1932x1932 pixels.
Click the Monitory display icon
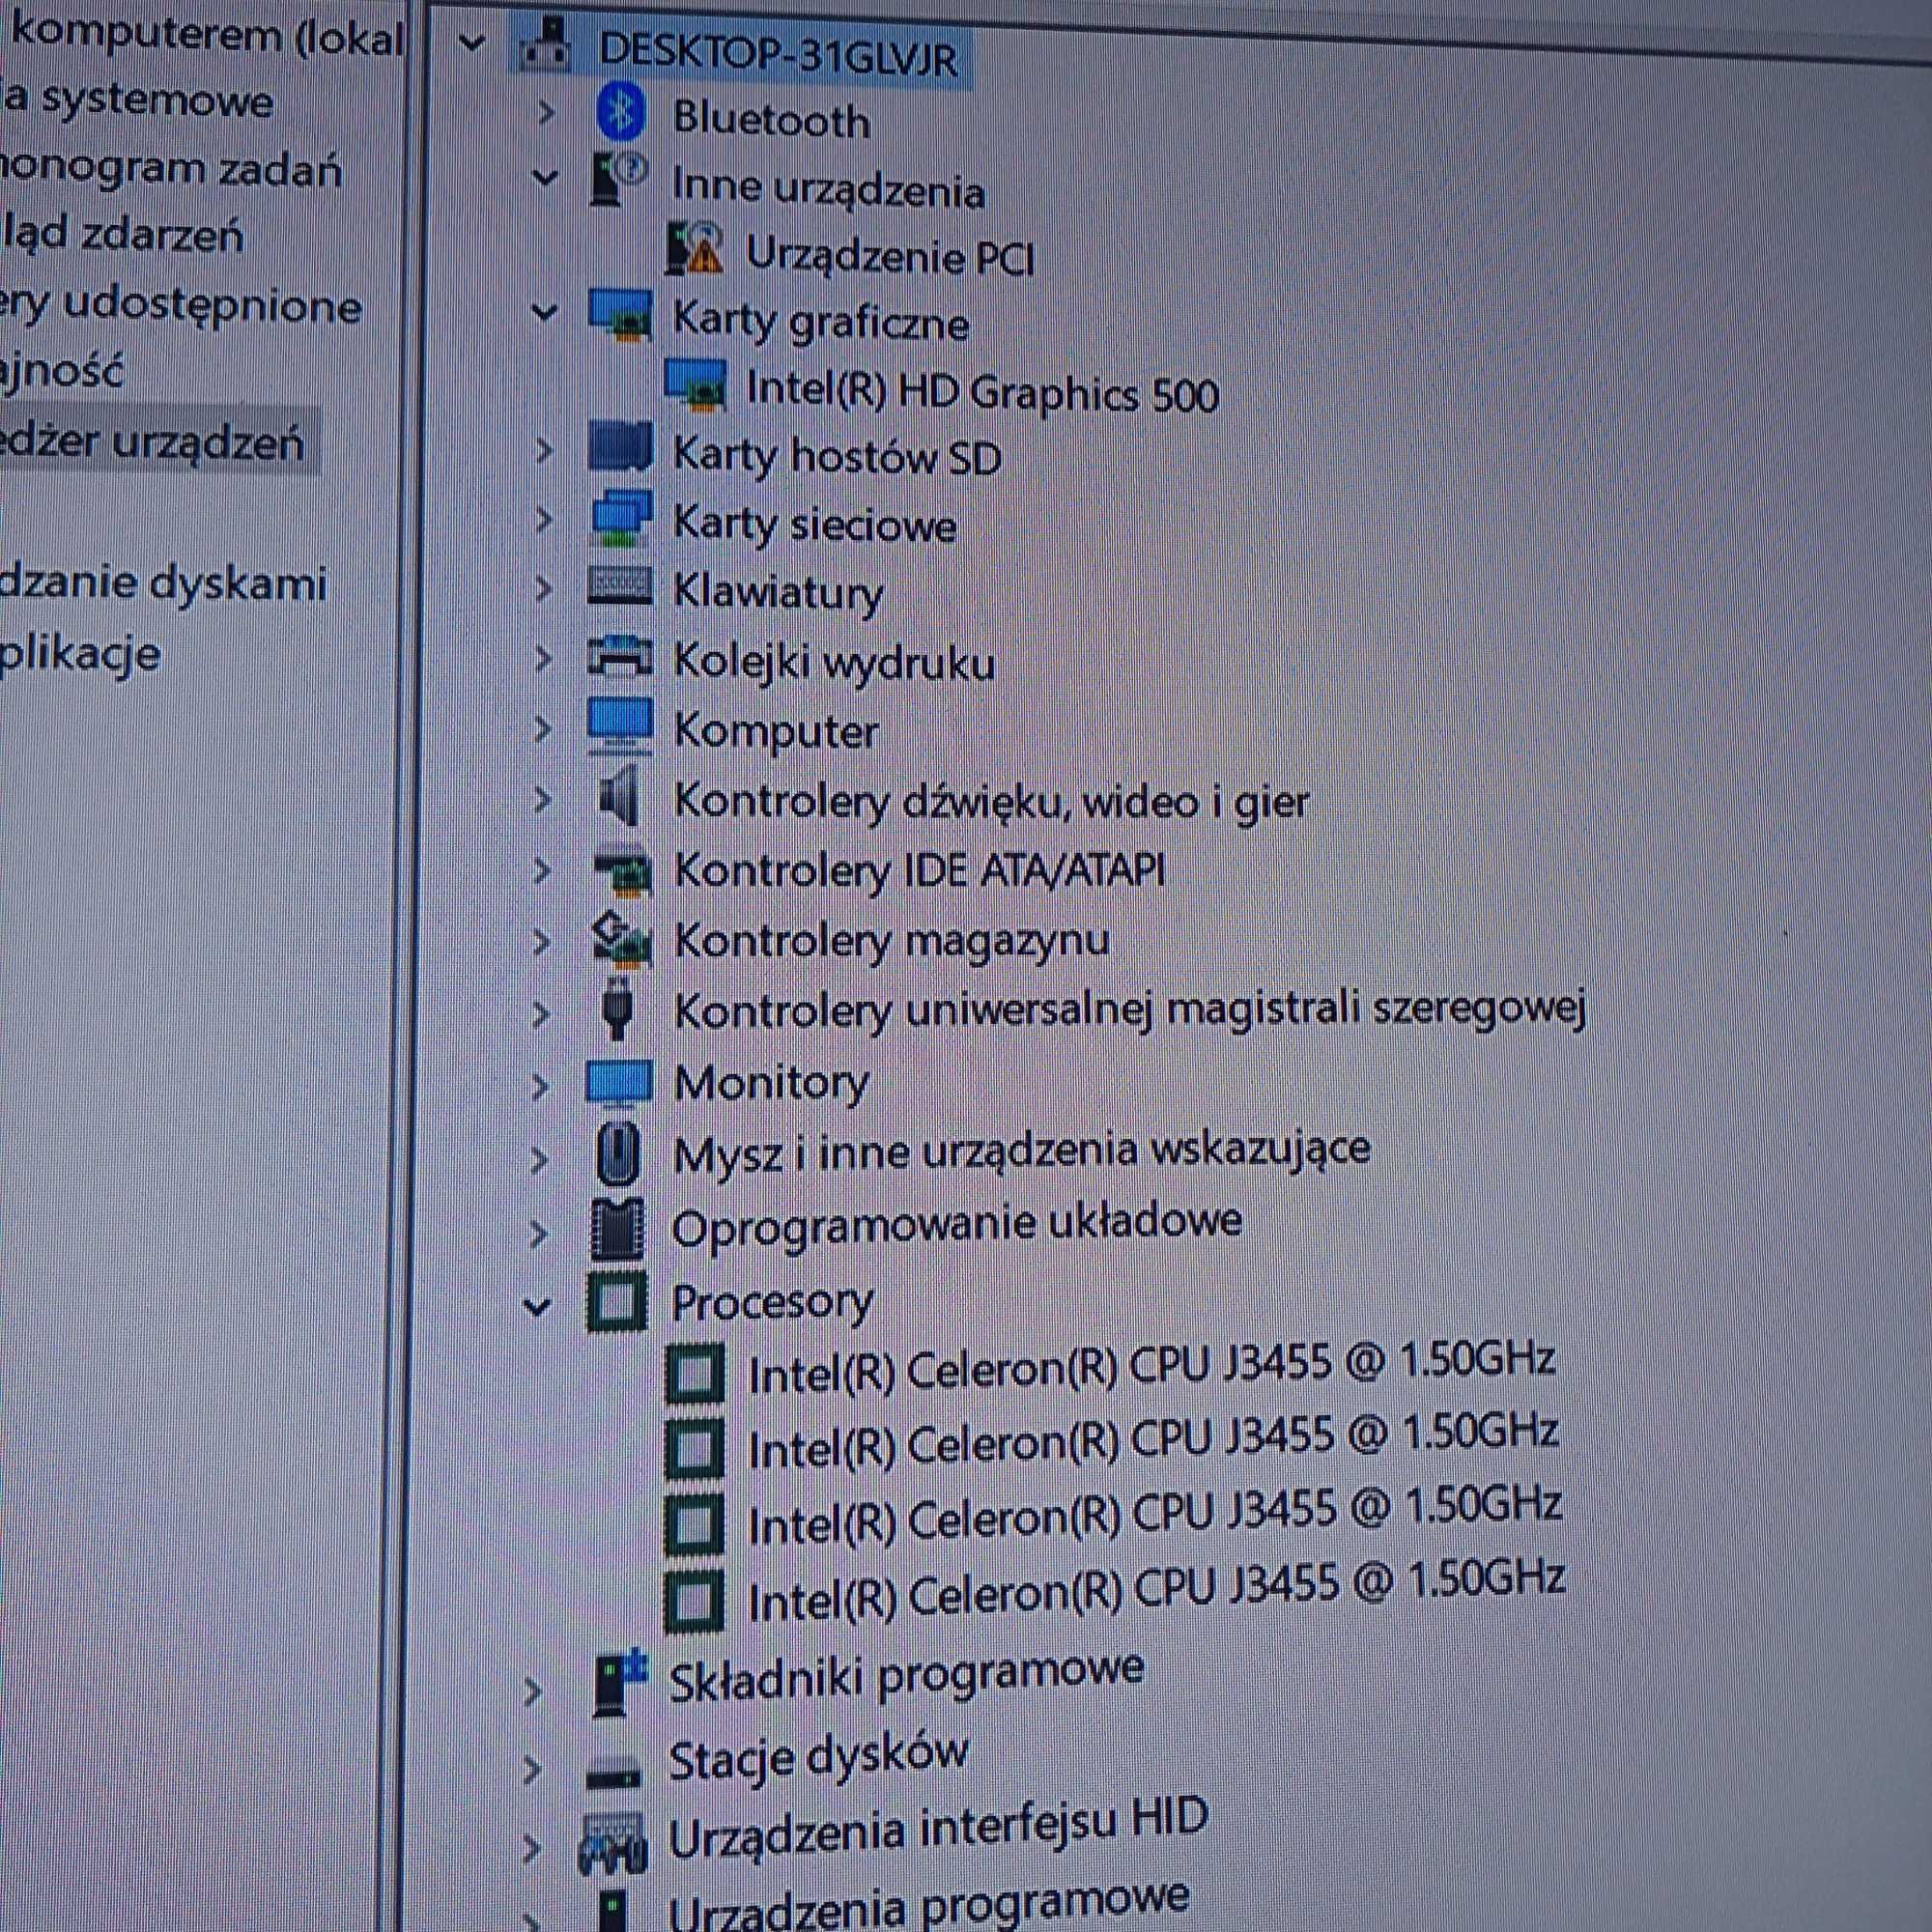(x=619, y=1084)
